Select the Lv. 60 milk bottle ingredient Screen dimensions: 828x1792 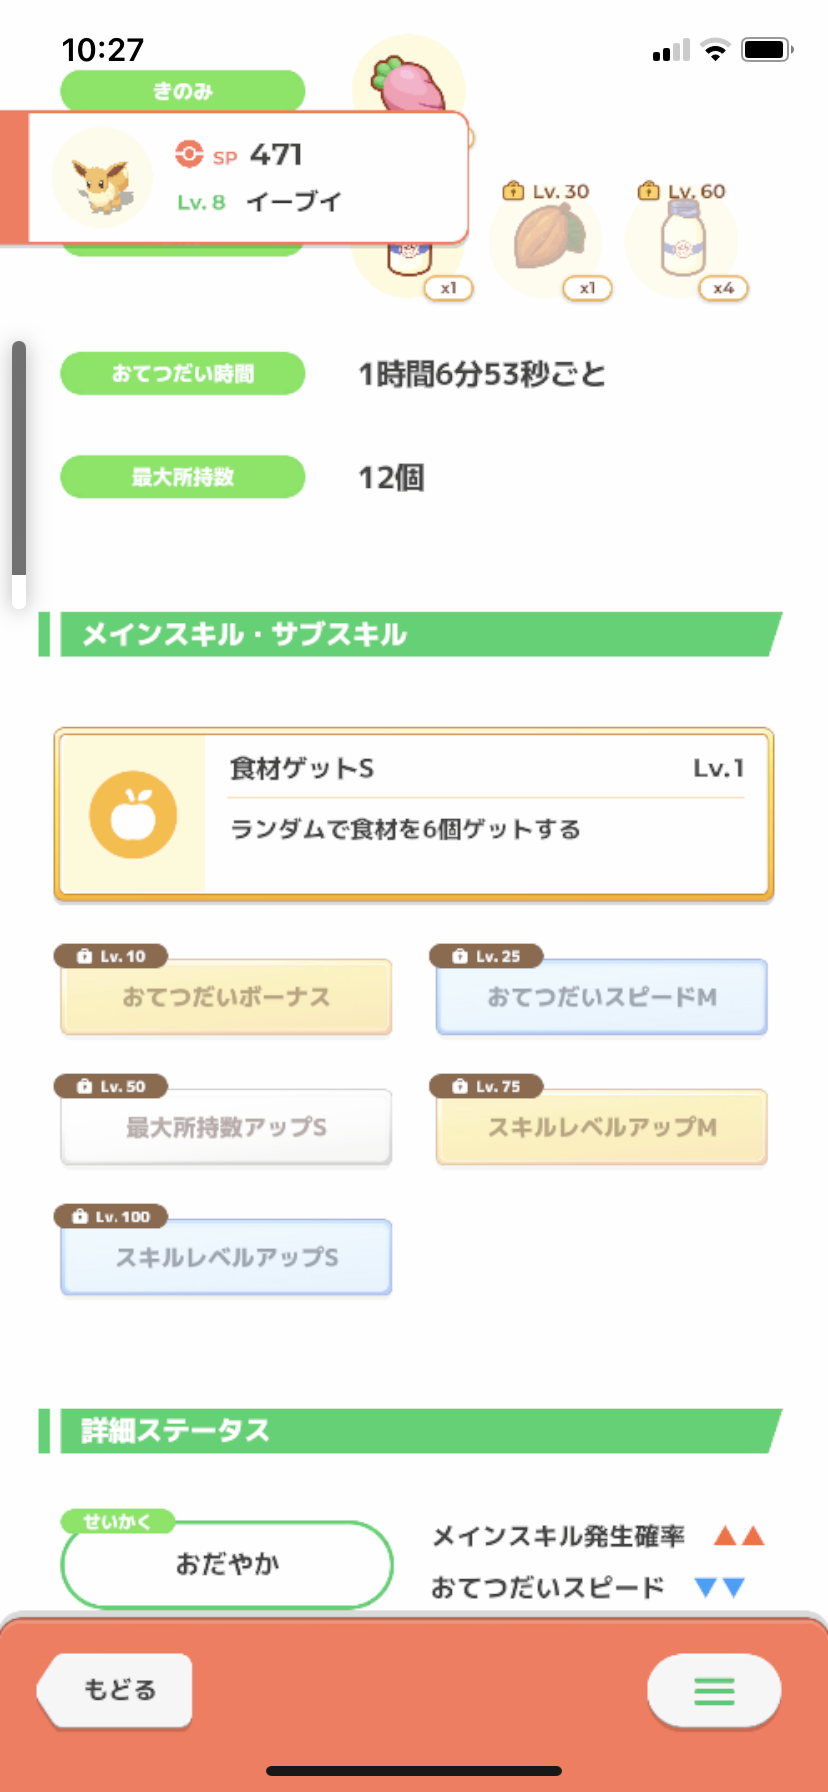tap(682, 240)
